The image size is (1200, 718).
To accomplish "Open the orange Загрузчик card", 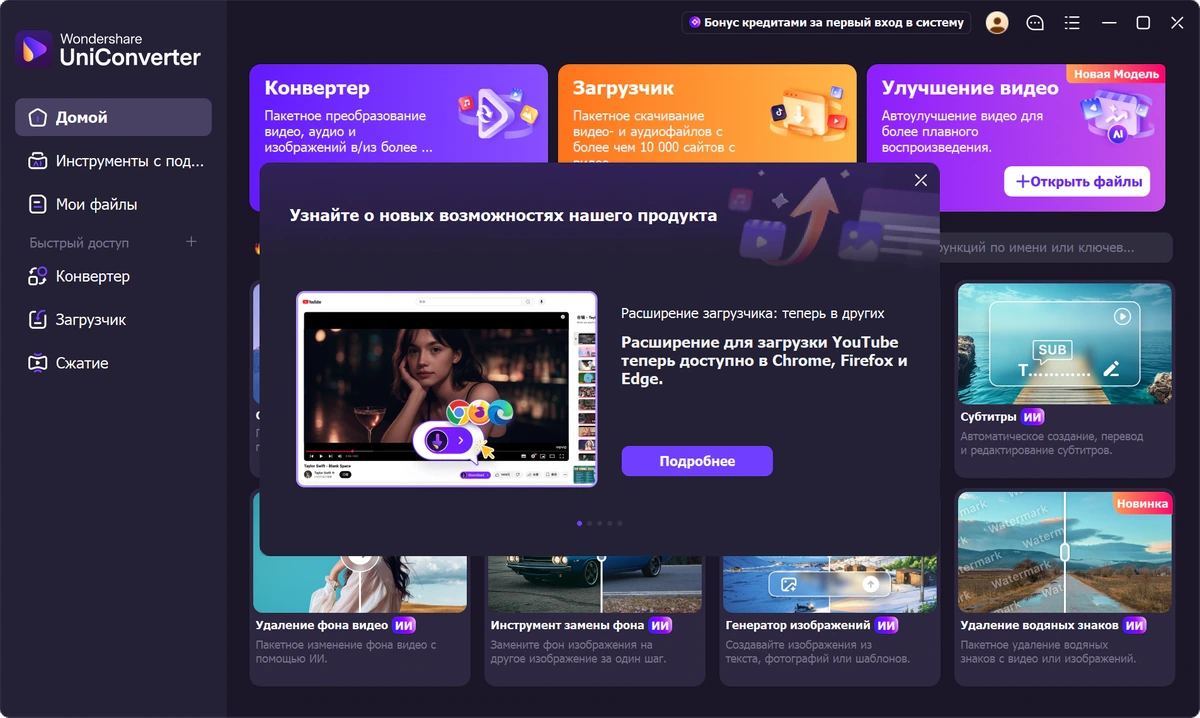I will point(707,113).
